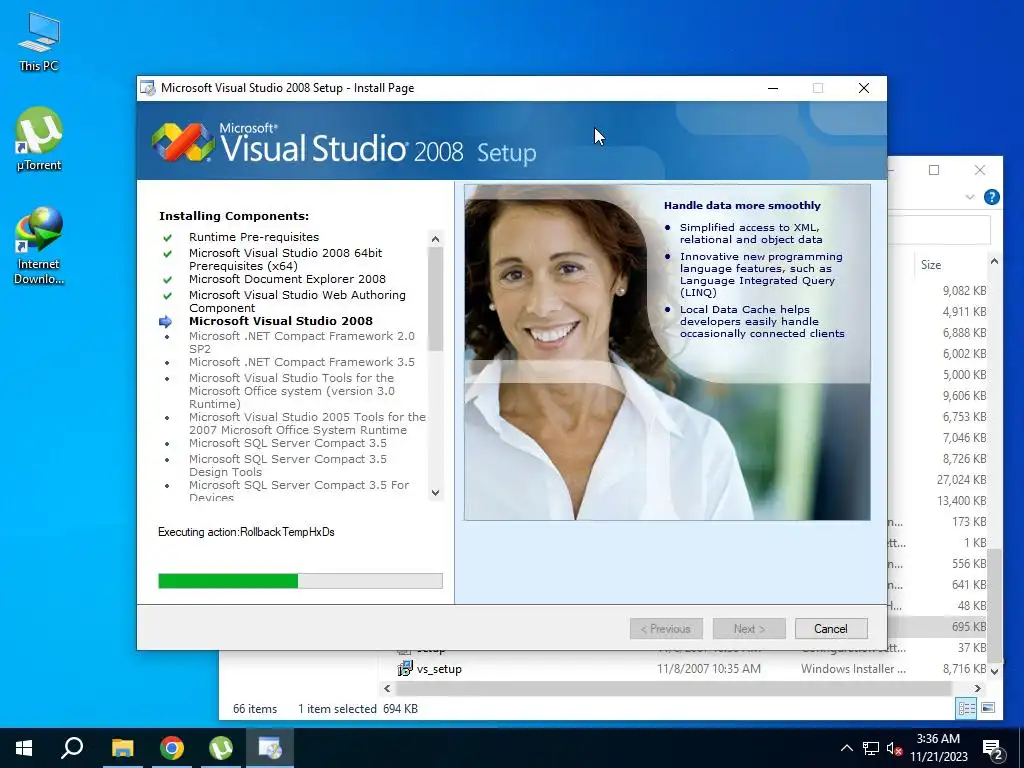Click the vs_setup file icon in Explorer
1024x768 pixels.
tap(405, 669)
